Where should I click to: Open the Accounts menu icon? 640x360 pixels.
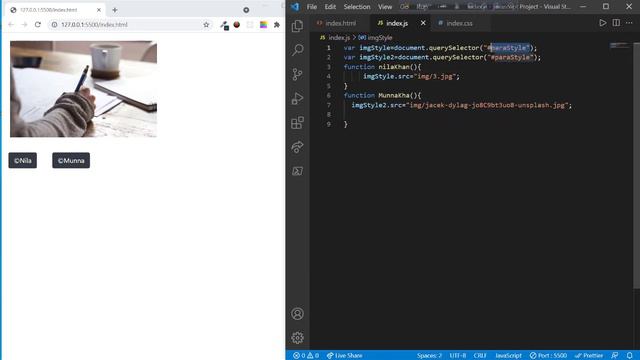click(297, 313)
